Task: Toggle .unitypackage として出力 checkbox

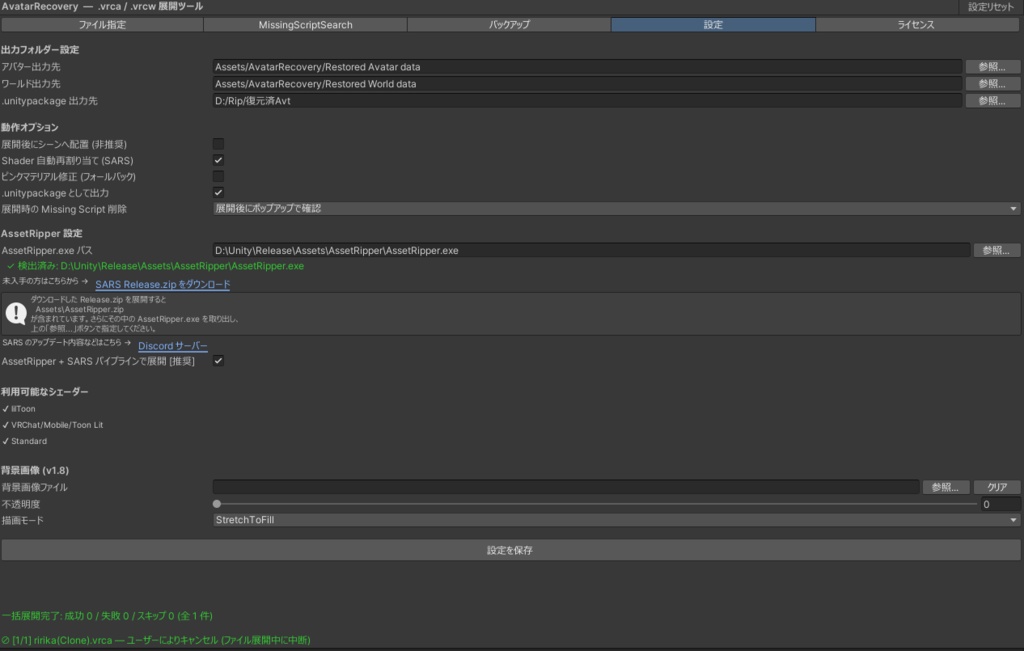Action: pos(218,193)
